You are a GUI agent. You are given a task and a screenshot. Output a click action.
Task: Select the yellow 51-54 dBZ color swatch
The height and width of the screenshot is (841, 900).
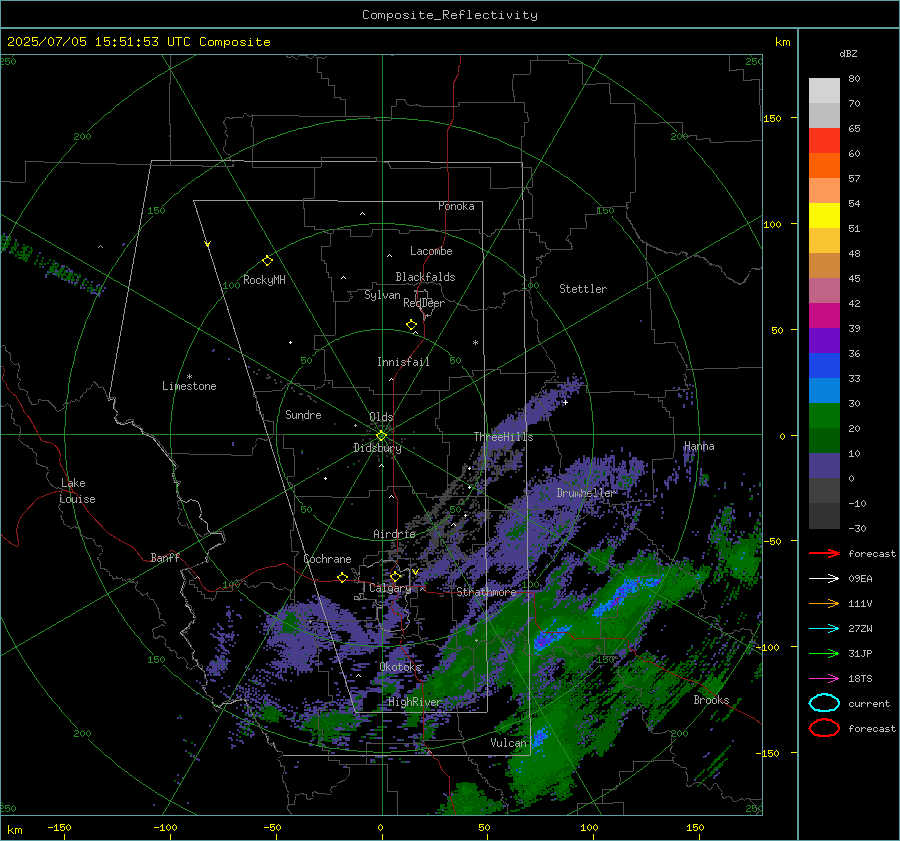[x=824, y=216]
